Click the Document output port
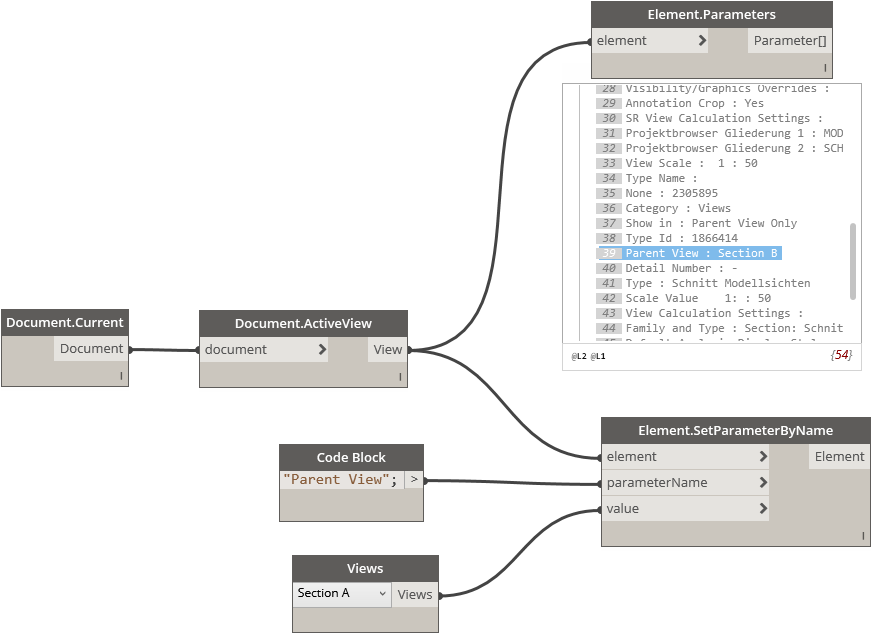 91,349
